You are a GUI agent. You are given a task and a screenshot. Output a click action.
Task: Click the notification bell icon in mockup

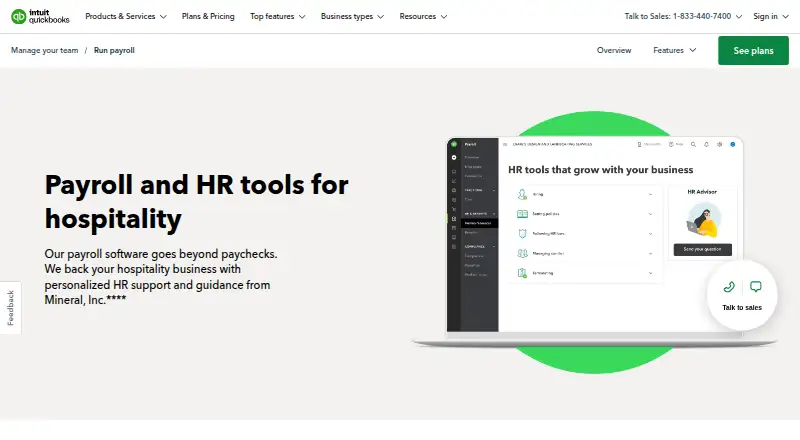click(x=707, y=144)
